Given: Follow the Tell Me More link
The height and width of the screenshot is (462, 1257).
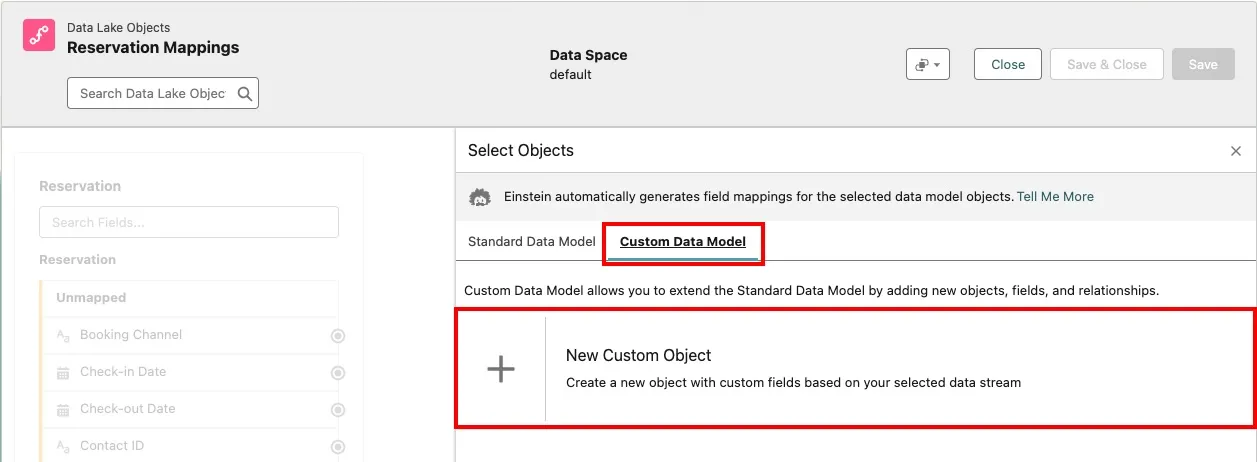Looking at the screenshot, I should coord(1055,197).
